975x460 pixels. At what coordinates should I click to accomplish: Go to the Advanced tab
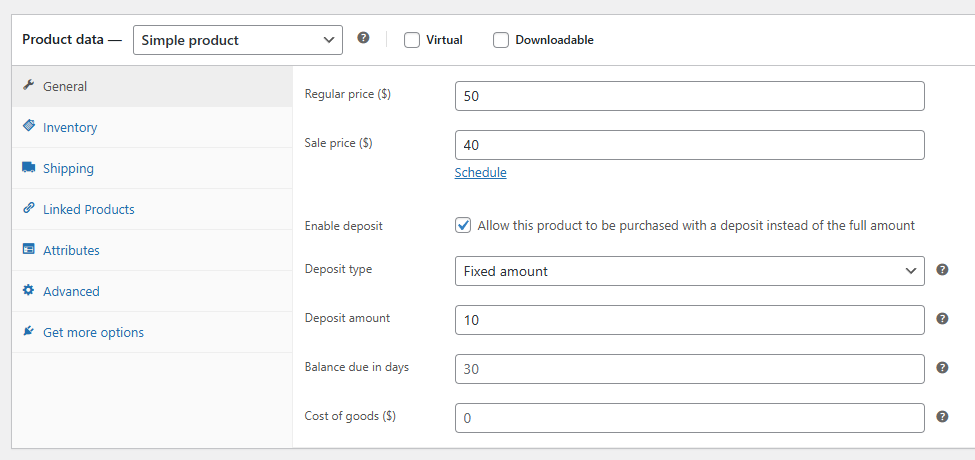[x=152, y=292]
